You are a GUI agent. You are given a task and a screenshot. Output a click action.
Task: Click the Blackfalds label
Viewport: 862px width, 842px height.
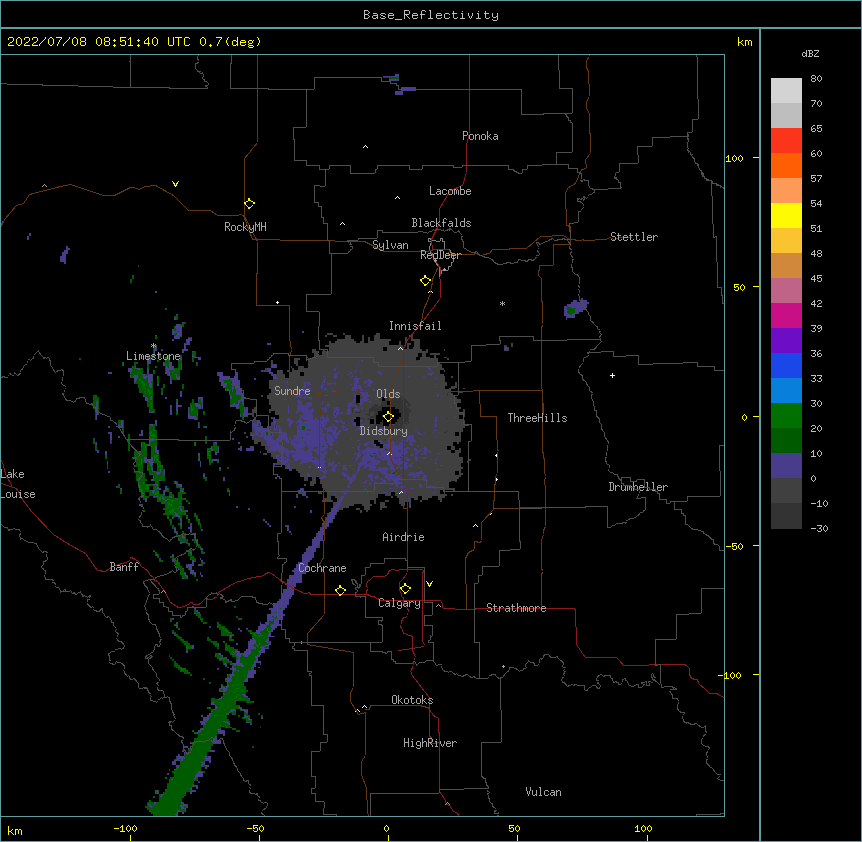tap(441, 223)
